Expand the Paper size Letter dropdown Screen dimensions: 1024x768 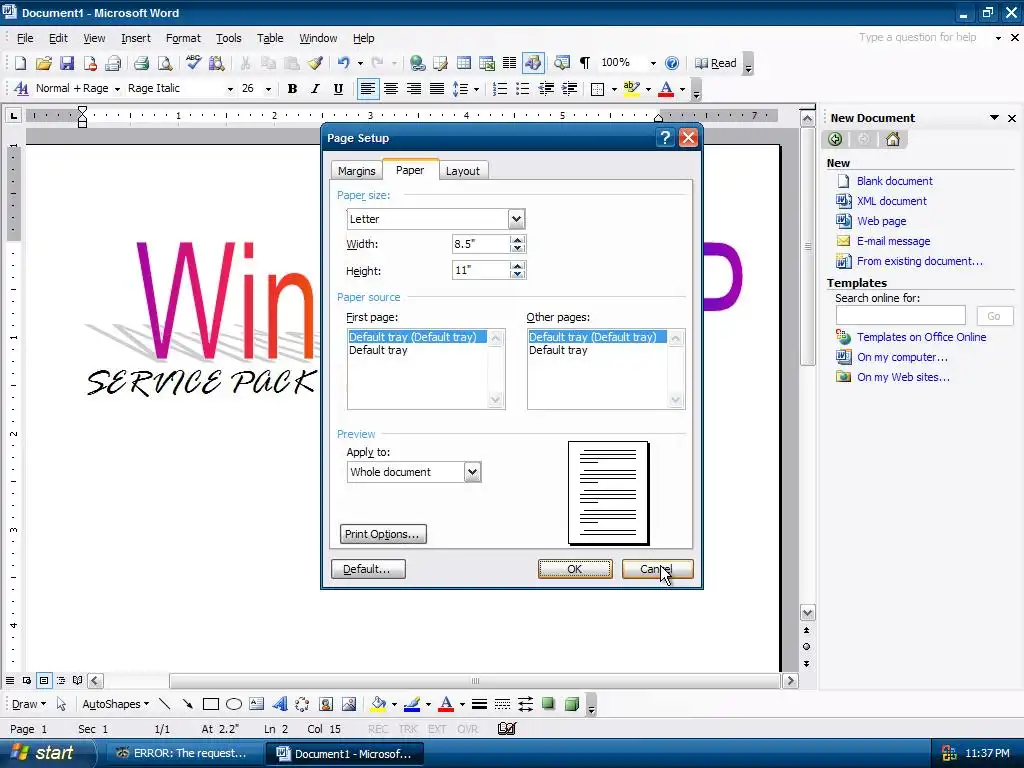[516, 219]
